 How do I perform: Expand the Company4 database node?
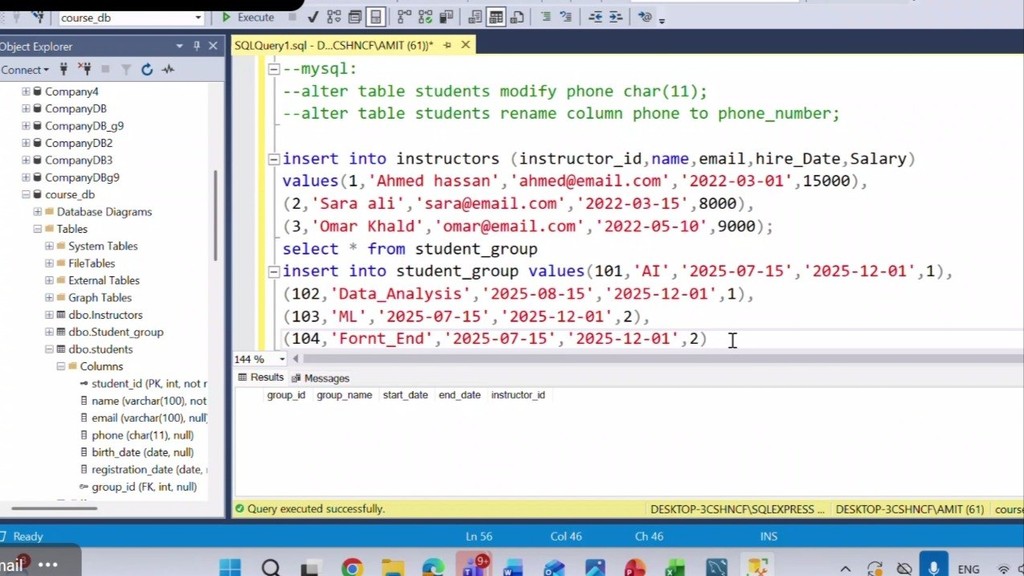(25, 91)
